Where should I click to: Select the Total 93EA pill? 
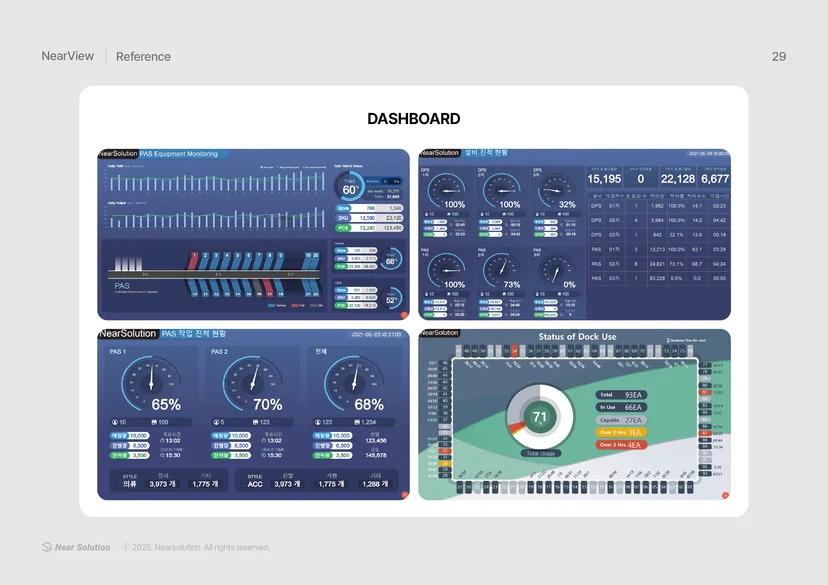621,395
